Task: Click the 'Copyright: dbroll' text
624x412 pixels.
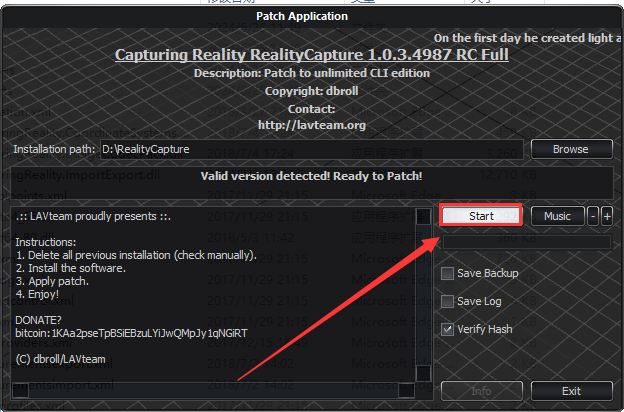Action: (312, 91)
